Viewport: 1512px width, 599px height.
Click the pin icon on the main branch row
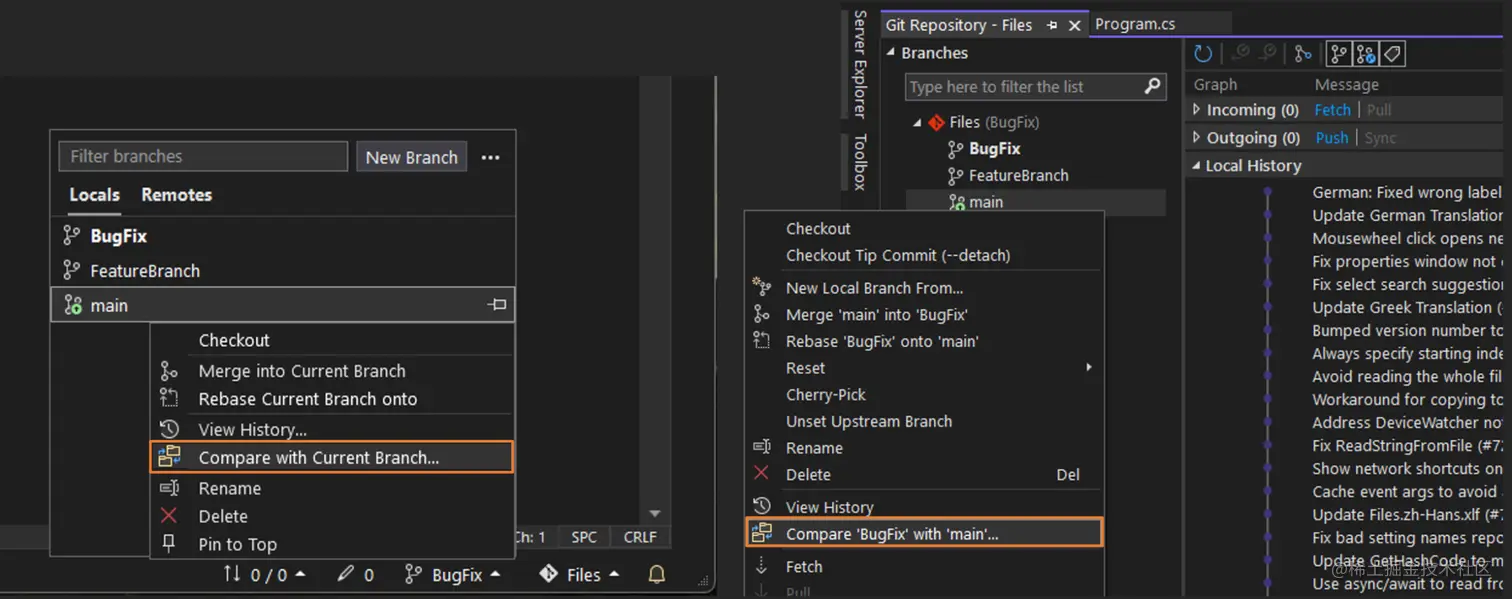click(x=496, y=305)
